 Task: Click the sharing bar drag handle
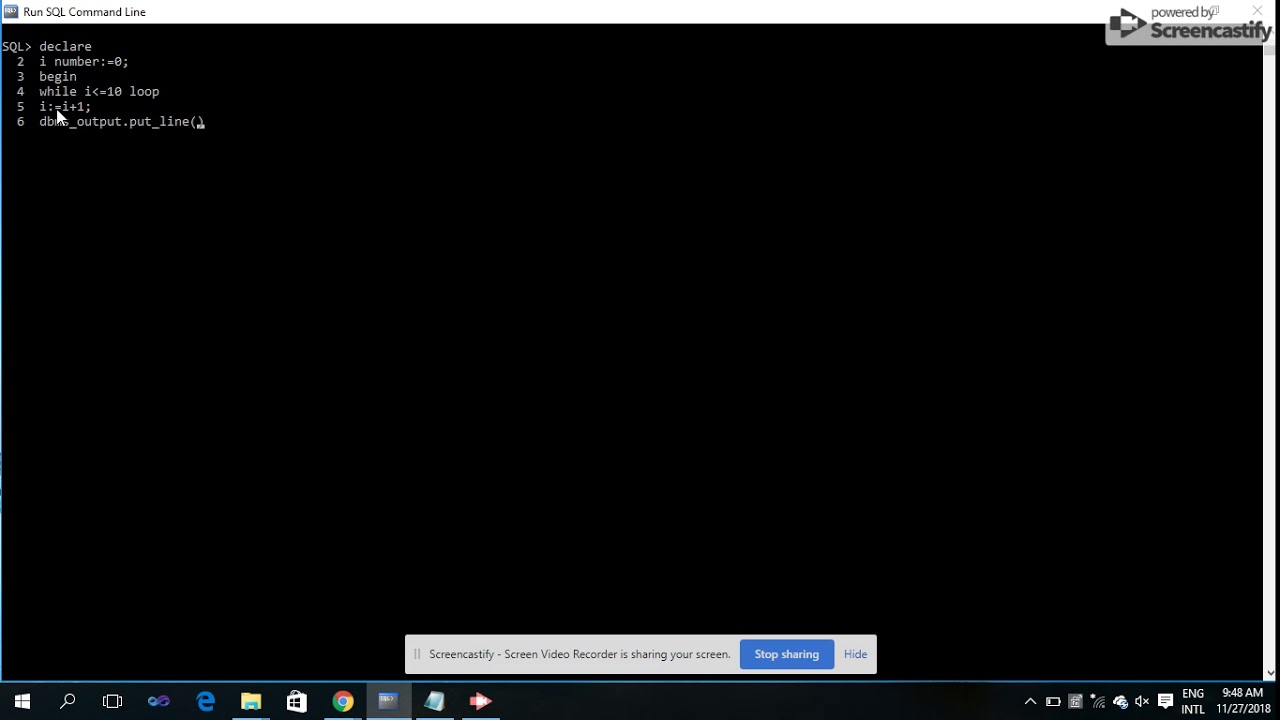[417, 654]
